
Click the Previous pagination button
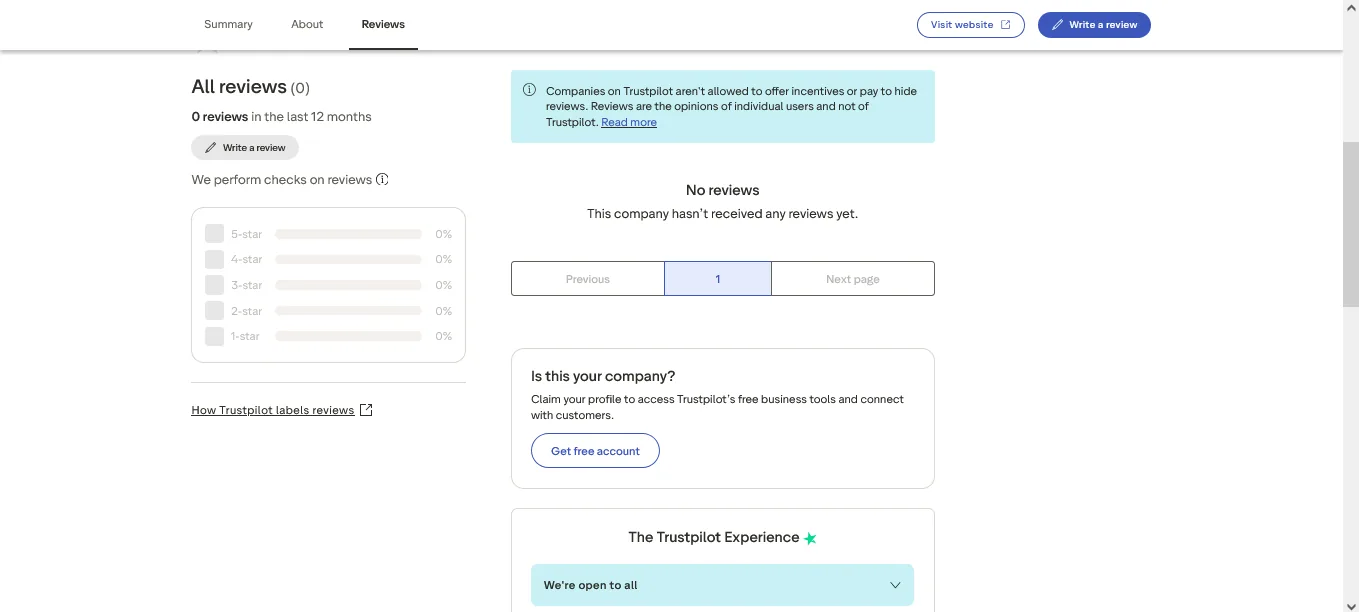coord(588,279)
